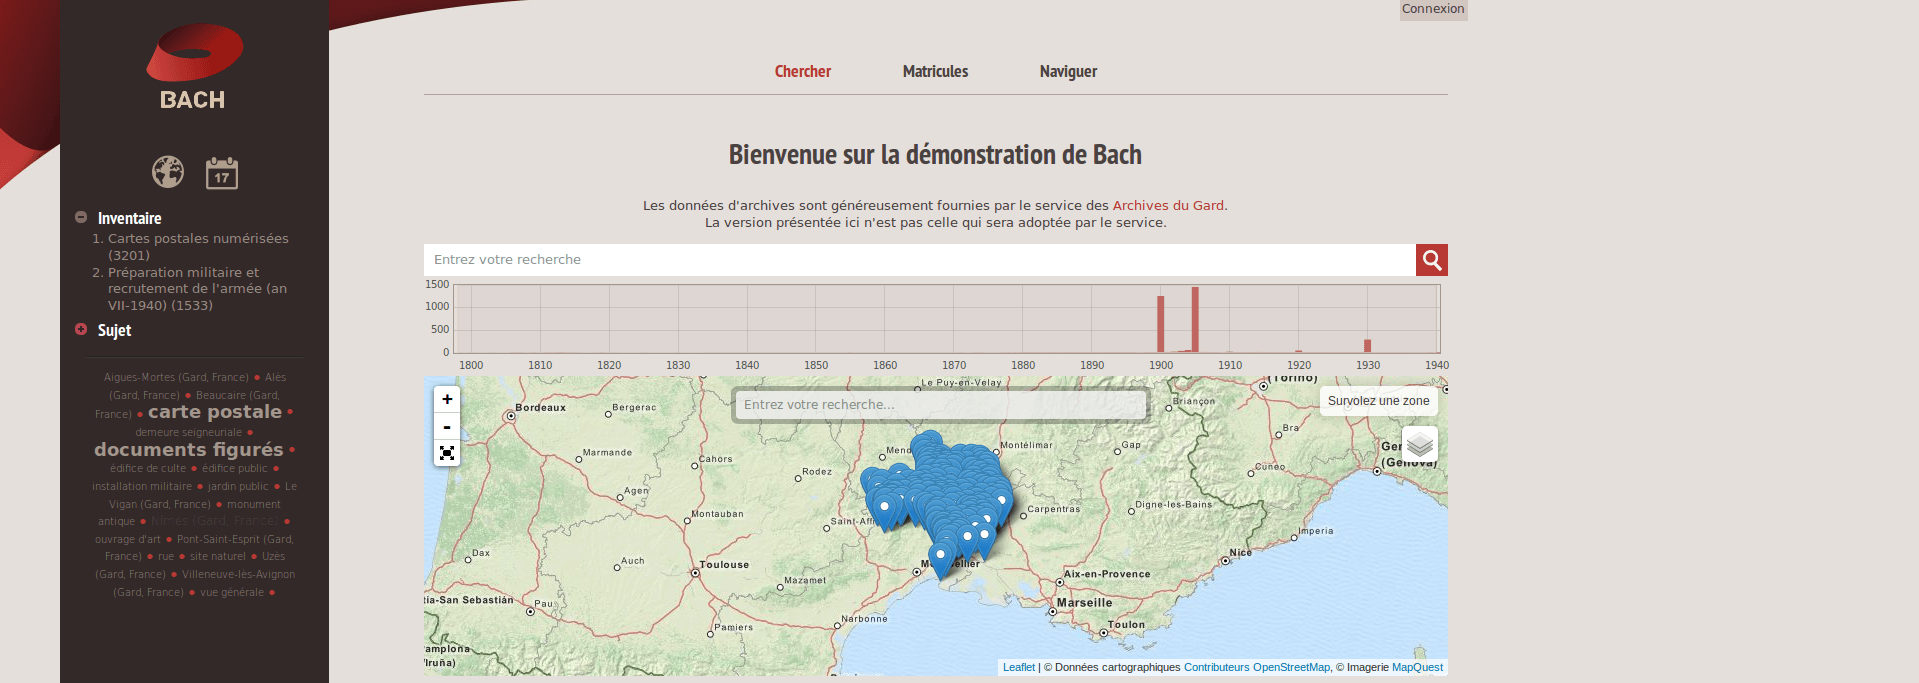1919x683 pixels.
Task: Click Aix-en-Provence on the map
Action: (x=1107, y=574)
